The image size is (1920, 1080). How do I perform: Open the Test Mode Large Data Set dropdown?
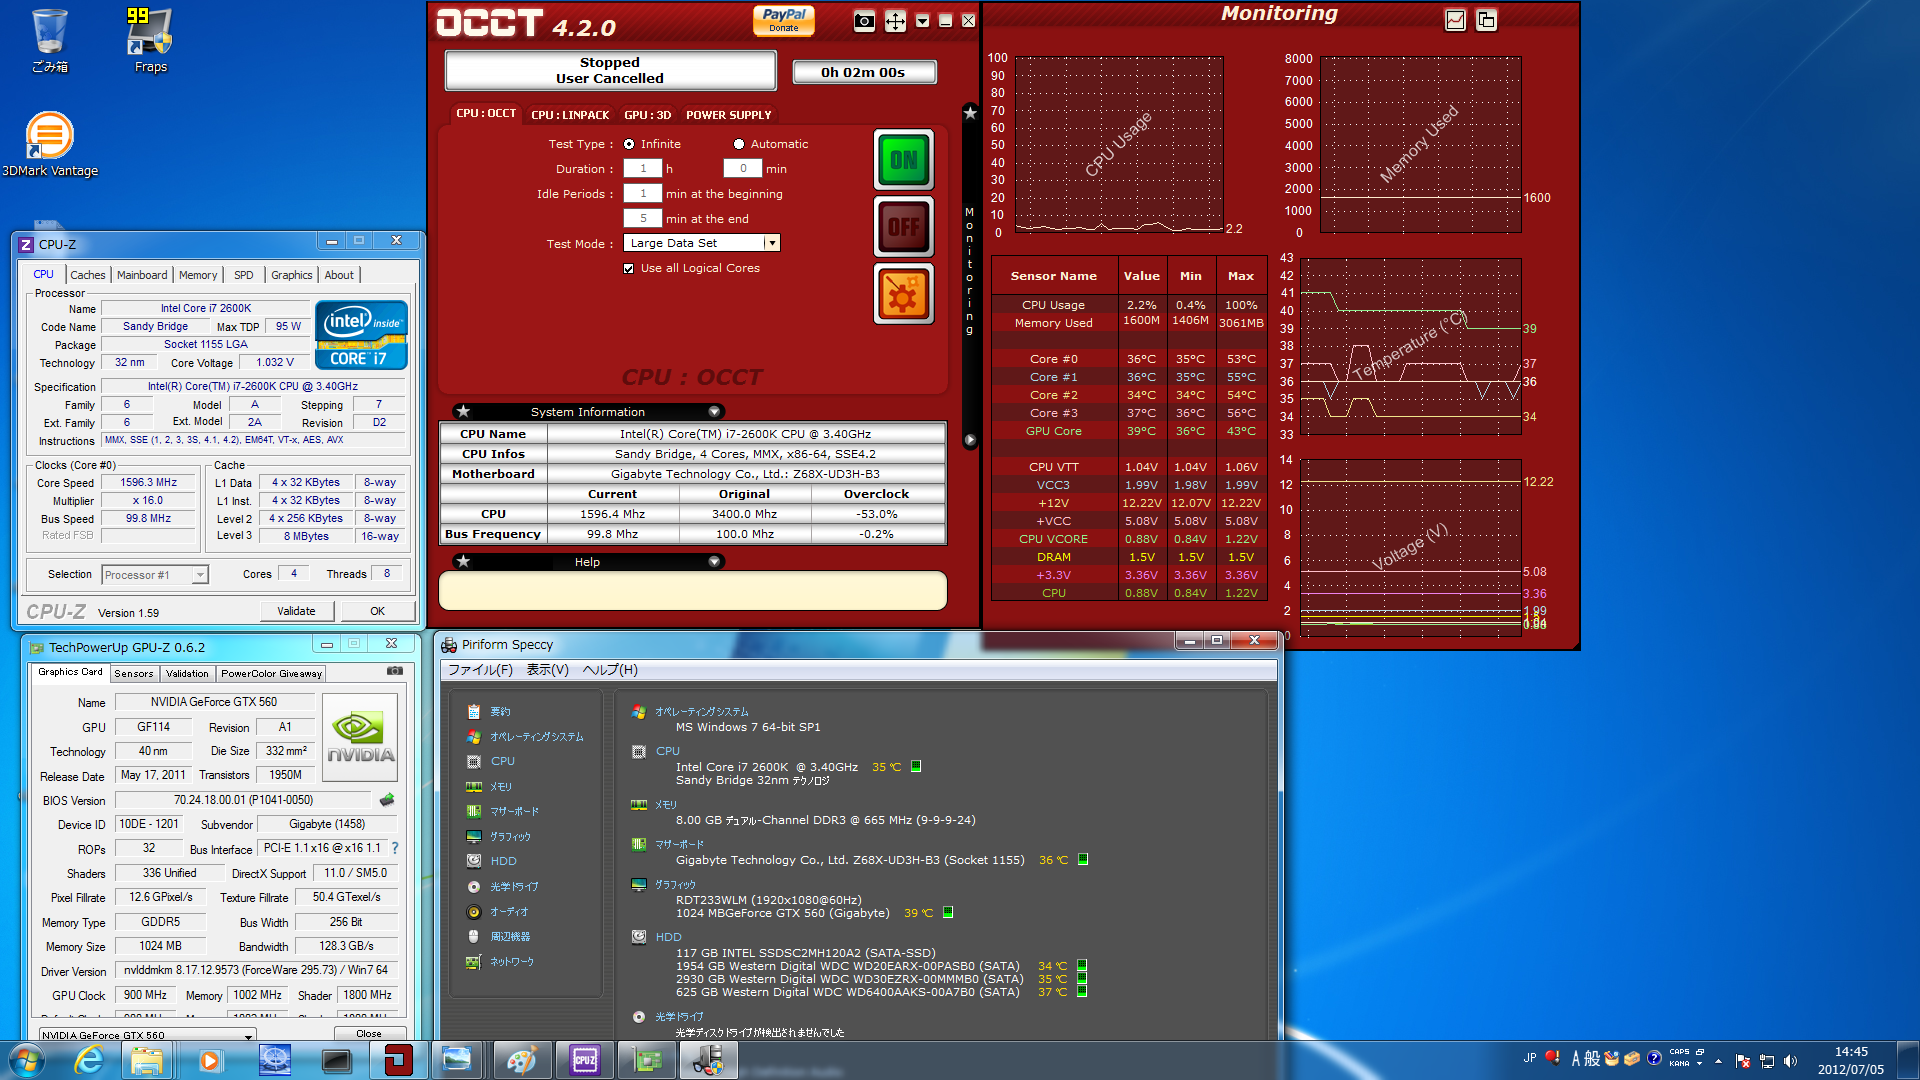coord(771,243)
